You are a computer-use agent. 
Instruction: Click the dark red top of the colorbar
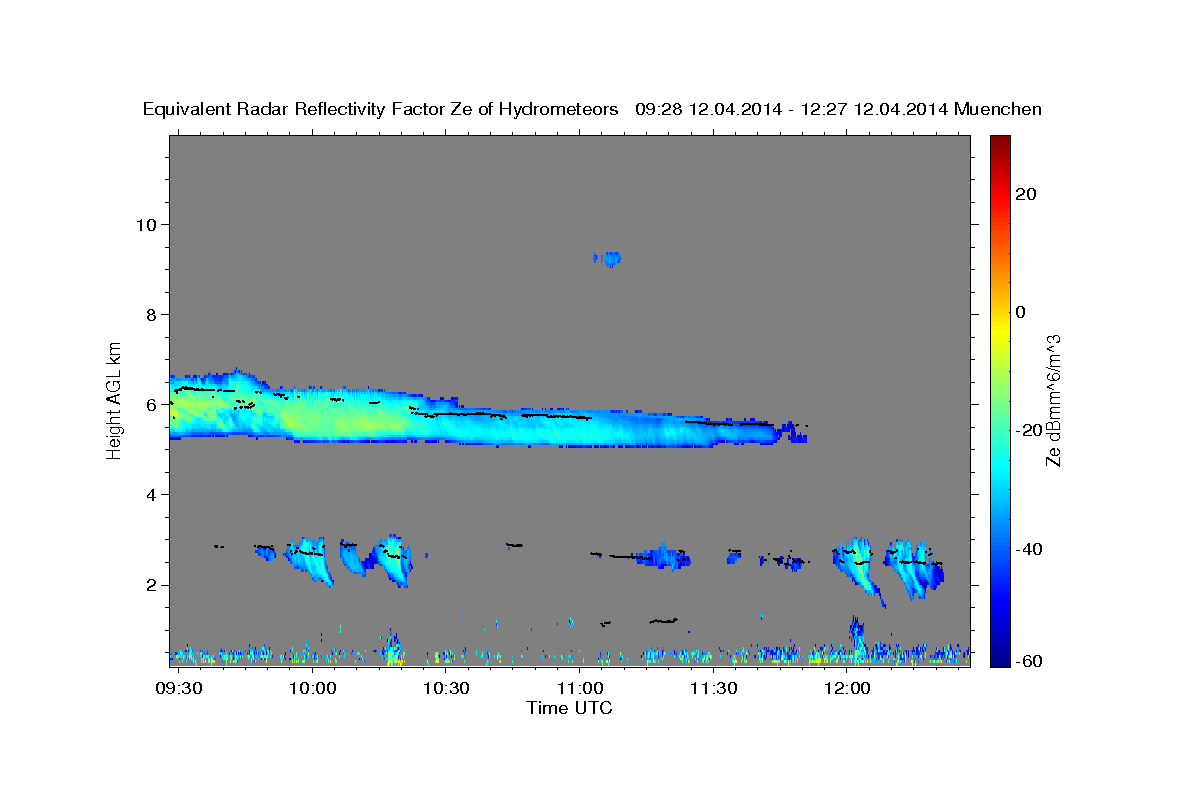coord(999,143)
